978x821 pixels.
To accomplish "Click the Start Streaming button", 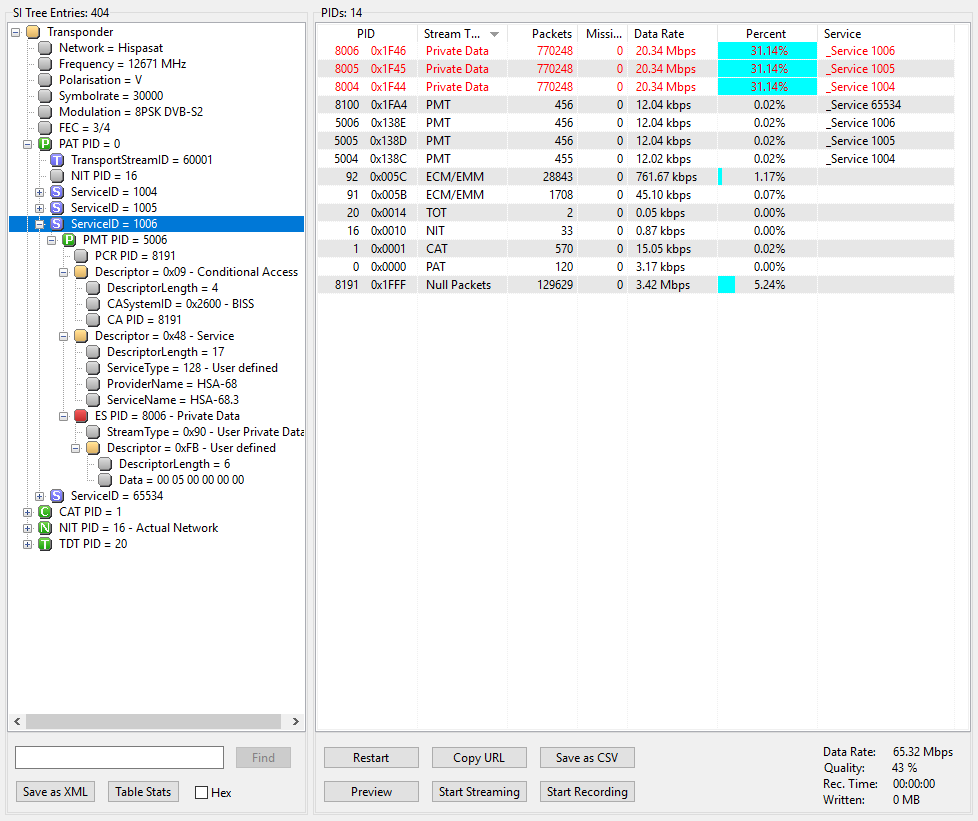I will coord(479,791).
